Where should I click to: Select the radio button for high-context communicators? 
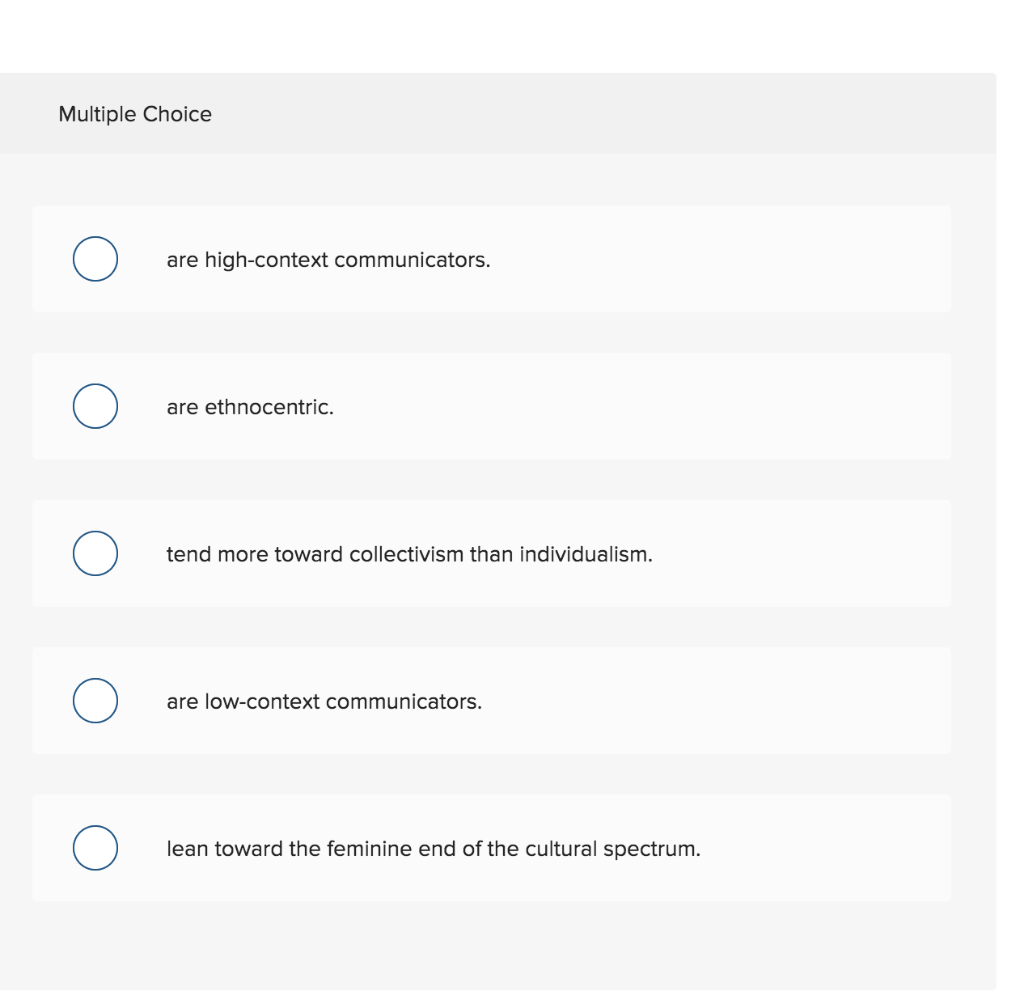(95, 259)
